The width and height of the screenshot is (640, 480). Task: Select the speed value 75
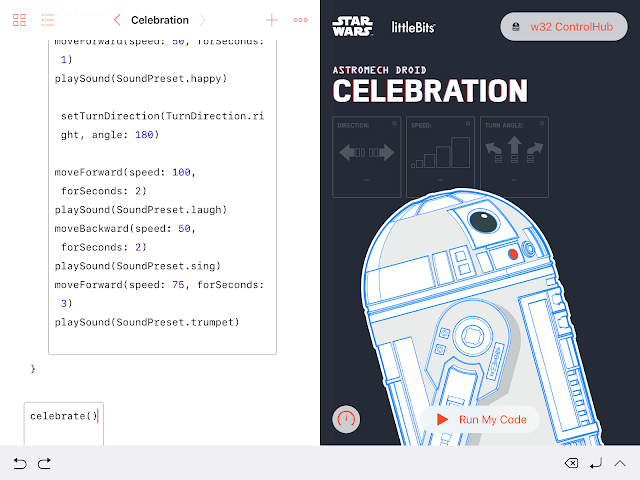point(178,285)
